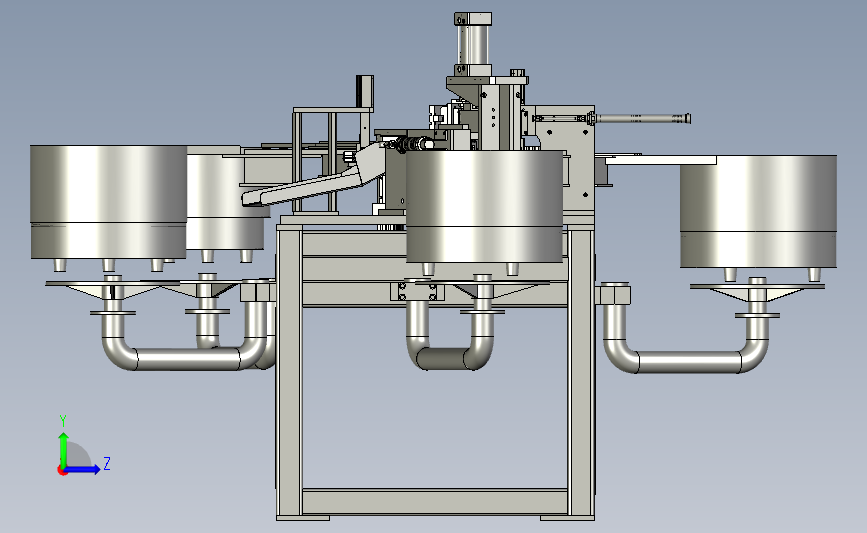Click the red origin point of the axis triad

62,471
